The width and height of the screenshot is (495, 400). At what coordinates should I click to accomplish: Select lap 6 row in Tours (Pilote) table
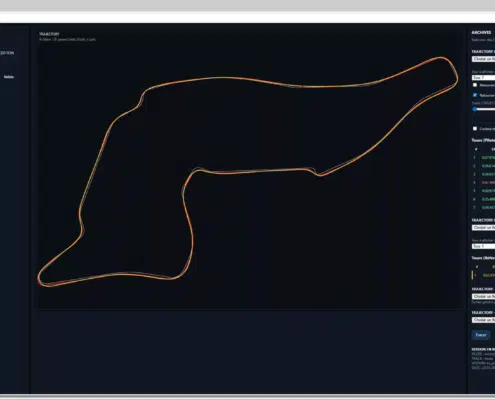pyautogui.click(x=483, y=199)
